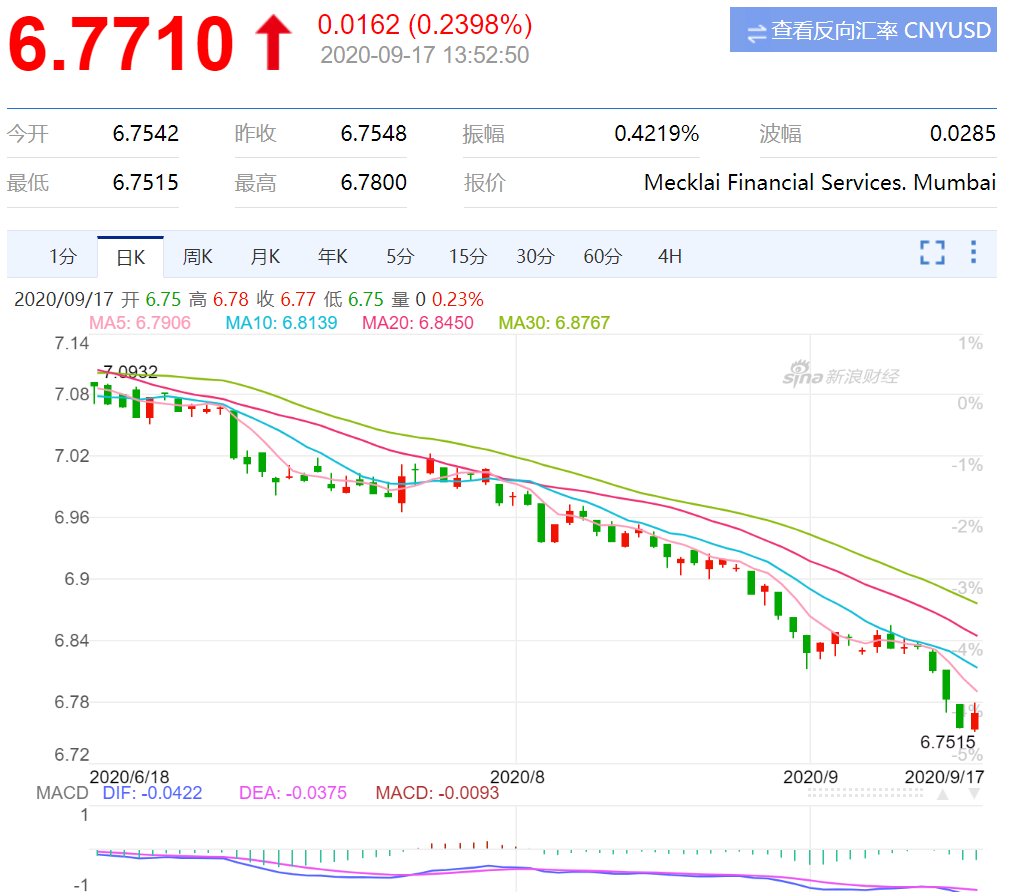Select the 60分 interval tab

click(x=602, y=257)
